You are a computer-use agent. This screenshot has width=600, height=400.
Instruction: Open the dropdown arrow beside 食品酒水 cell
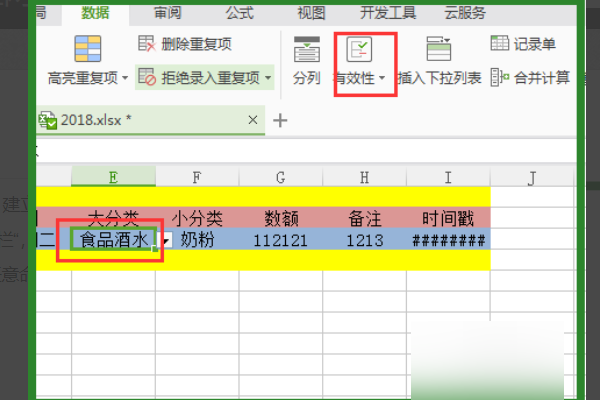click(166, 241)
